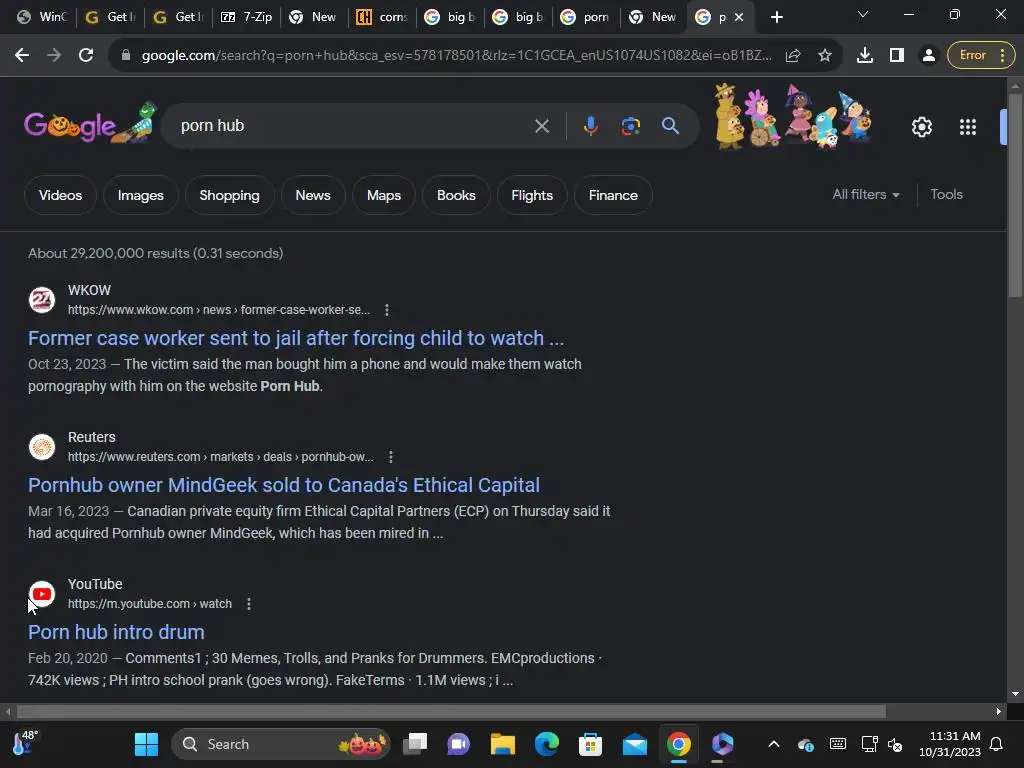Switch to the 7-Zip browser tab
The height and width of the screenshot is (768, 1024).
tap(246, 17)
